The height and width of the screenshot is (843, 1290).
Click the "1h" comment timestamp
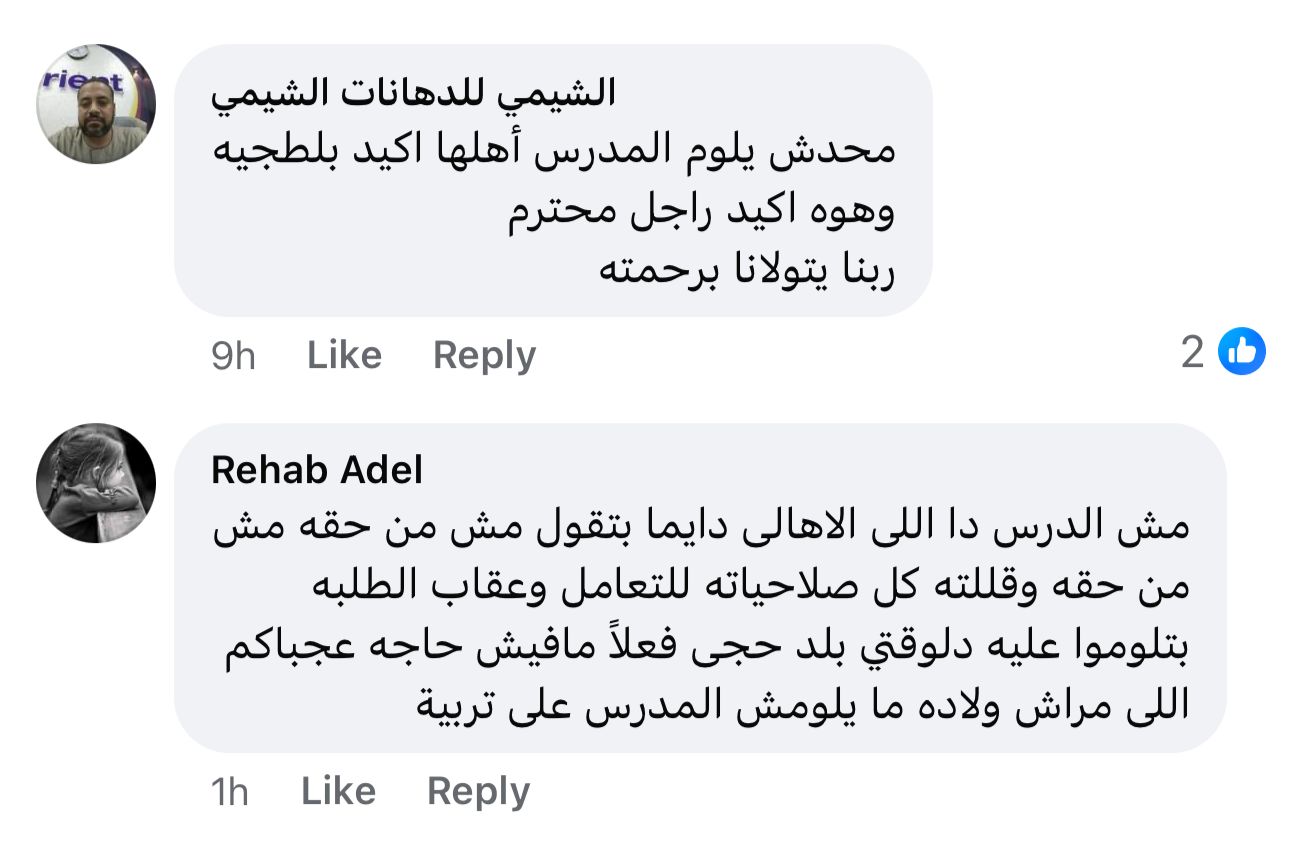click(230, 792)
